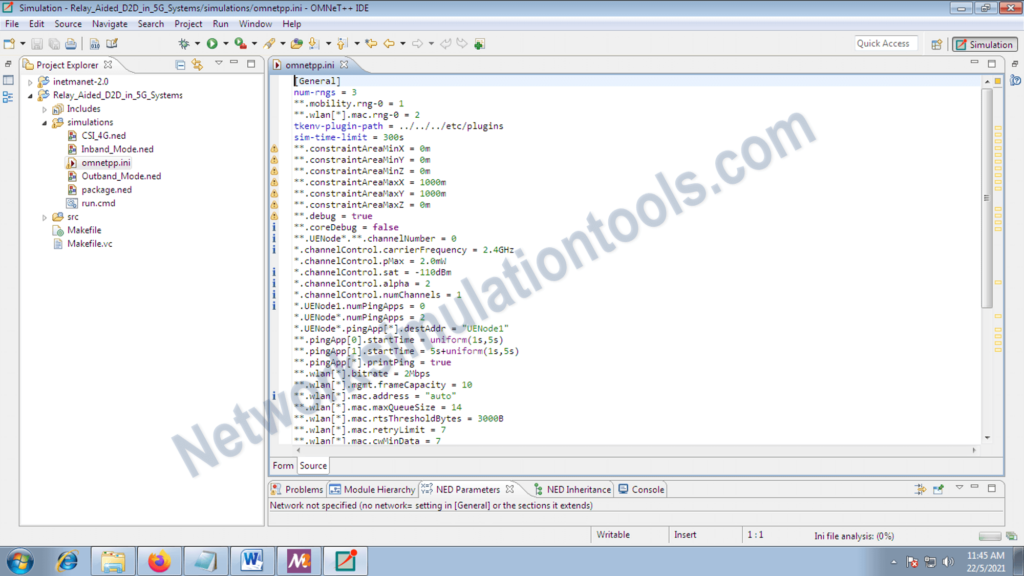Toggle the Simulation perspective button

coord(984,44)
